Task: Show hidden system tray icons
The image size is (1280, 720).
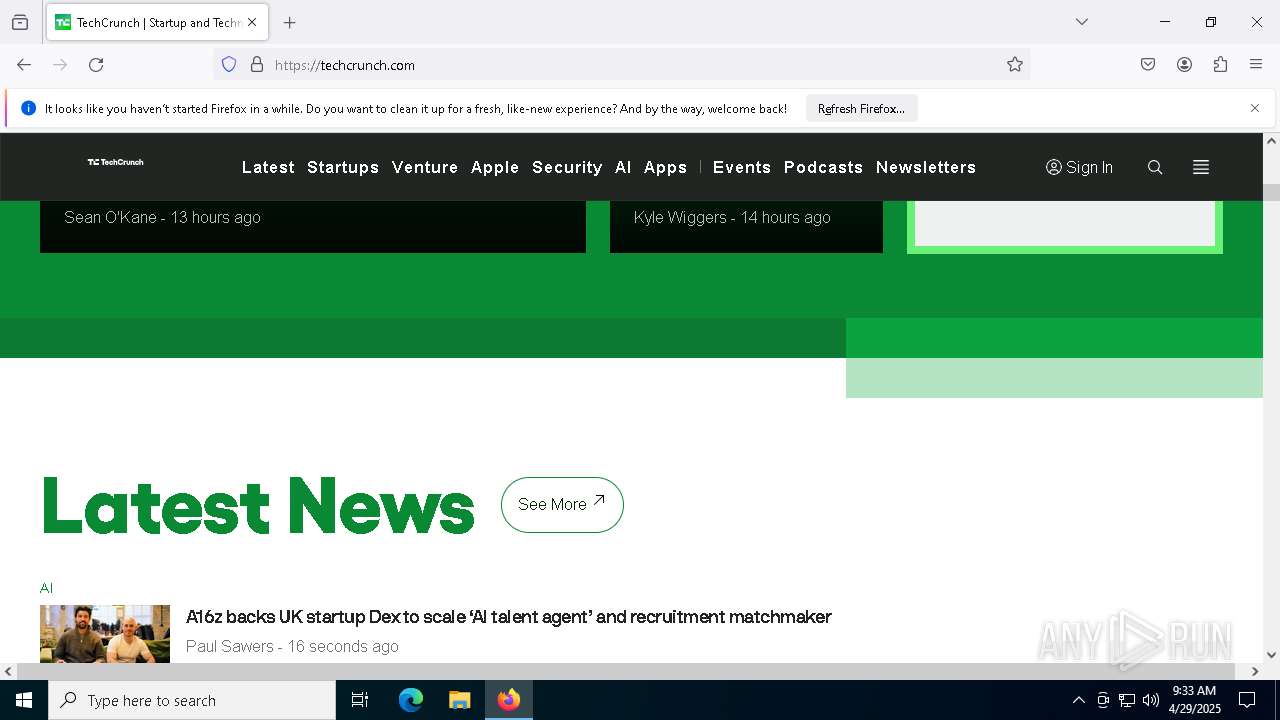Action: (x=1078, y=700)
